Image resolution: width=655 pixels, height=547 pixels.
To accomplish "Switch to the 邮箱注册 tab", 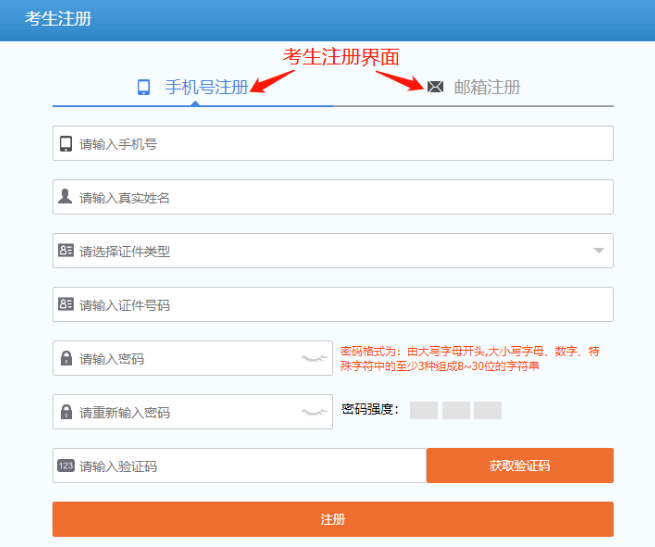I will (486, 87).
